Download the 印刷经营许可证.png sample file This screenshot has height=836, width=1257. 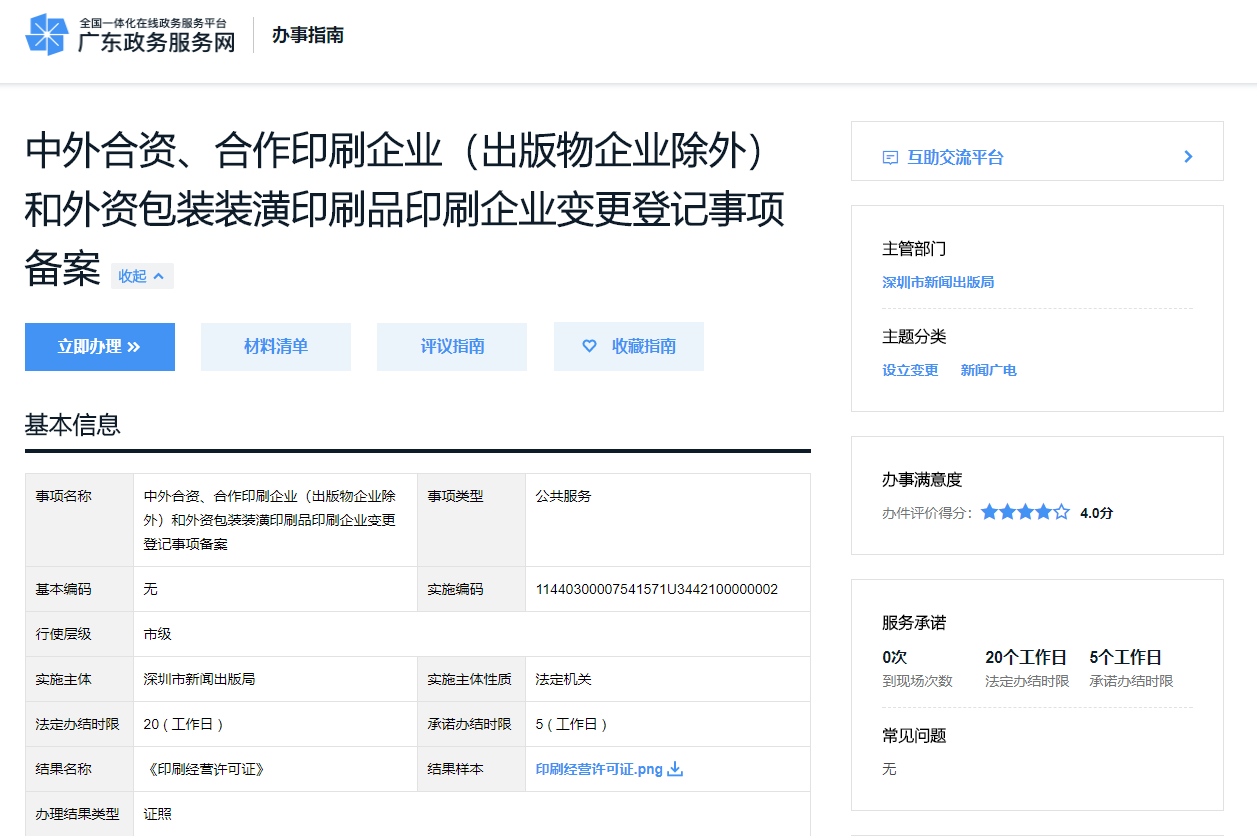(599, 769)
